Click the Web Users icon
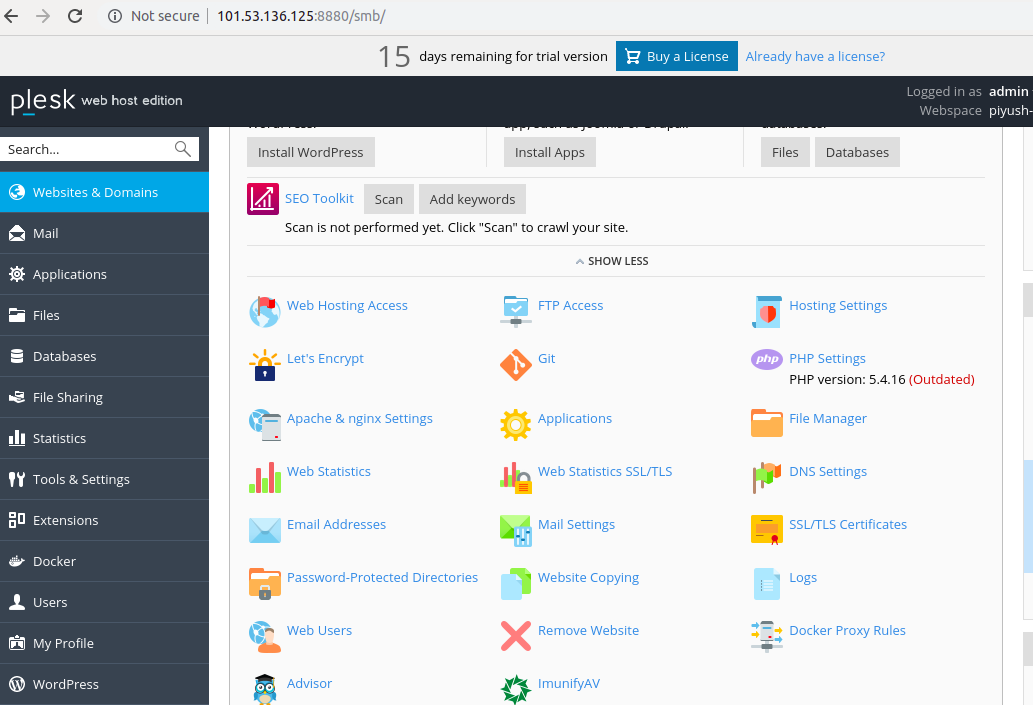 [x=265, y=636]
